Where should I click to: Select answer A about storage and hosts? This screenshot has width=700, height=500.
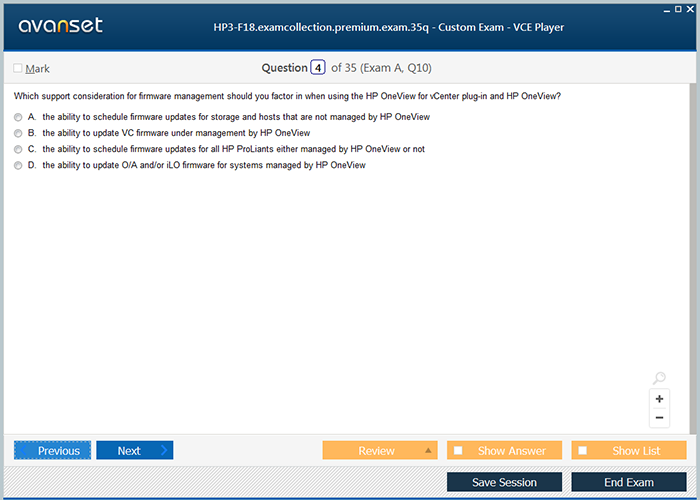click(x=18, y=117)
